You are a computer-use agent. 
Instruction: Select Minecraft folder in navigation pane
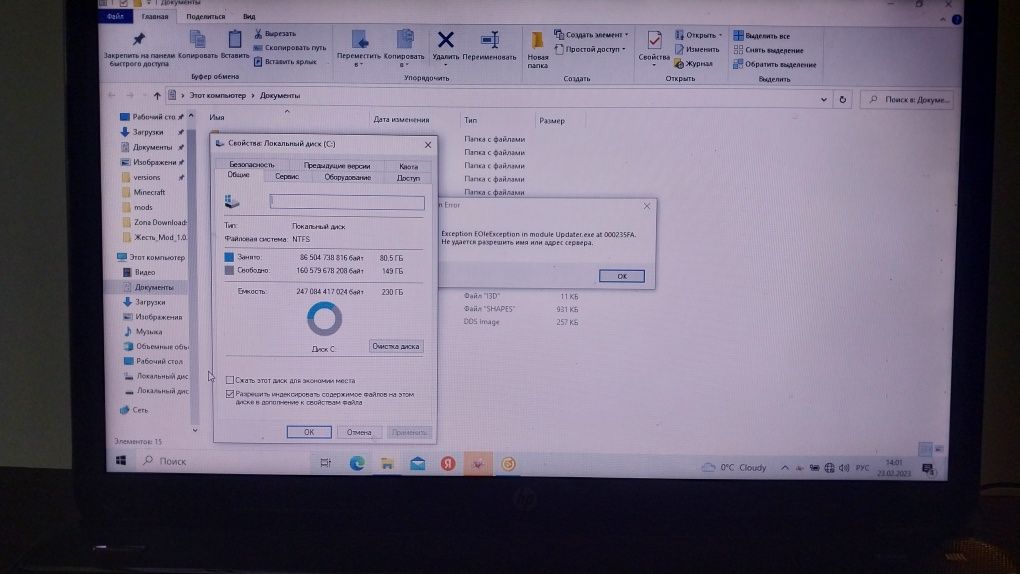click(149, 192)
